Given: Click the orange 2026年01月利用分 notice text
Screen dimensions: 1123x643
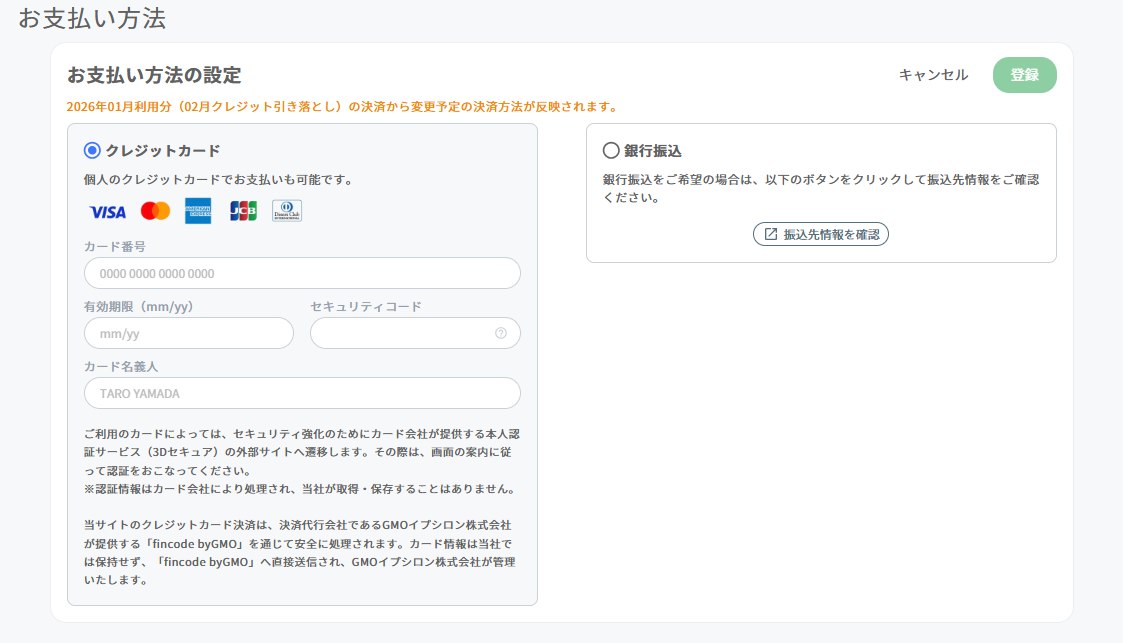Looking at the screenshot, I should coord(342,106).
